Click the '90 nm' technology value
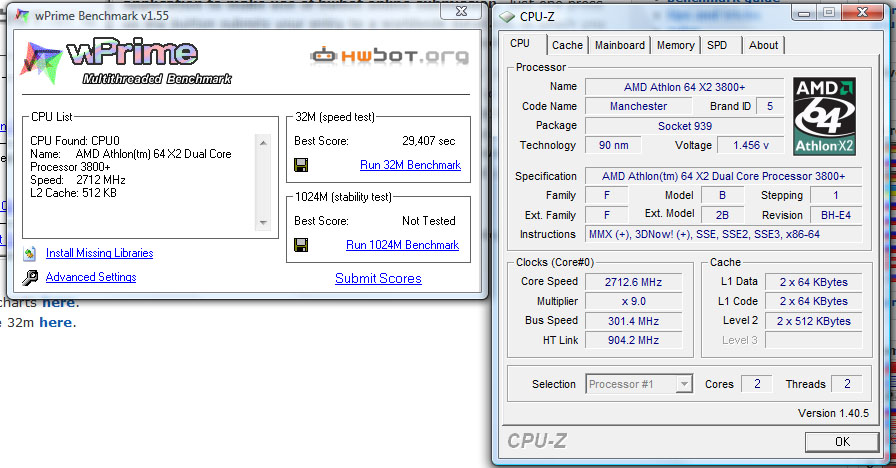The image size is (896, 468). (613, 145)
